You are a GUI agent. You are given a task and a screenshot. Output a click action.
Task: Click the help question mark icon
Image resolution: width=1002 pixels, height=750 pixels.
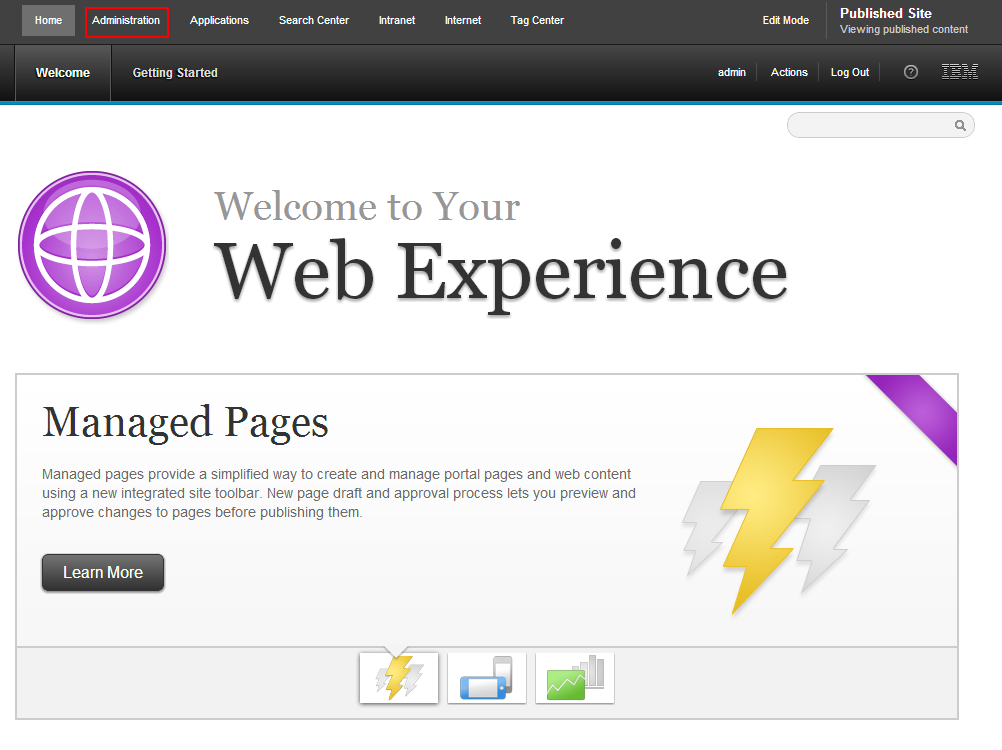point(910,72)
